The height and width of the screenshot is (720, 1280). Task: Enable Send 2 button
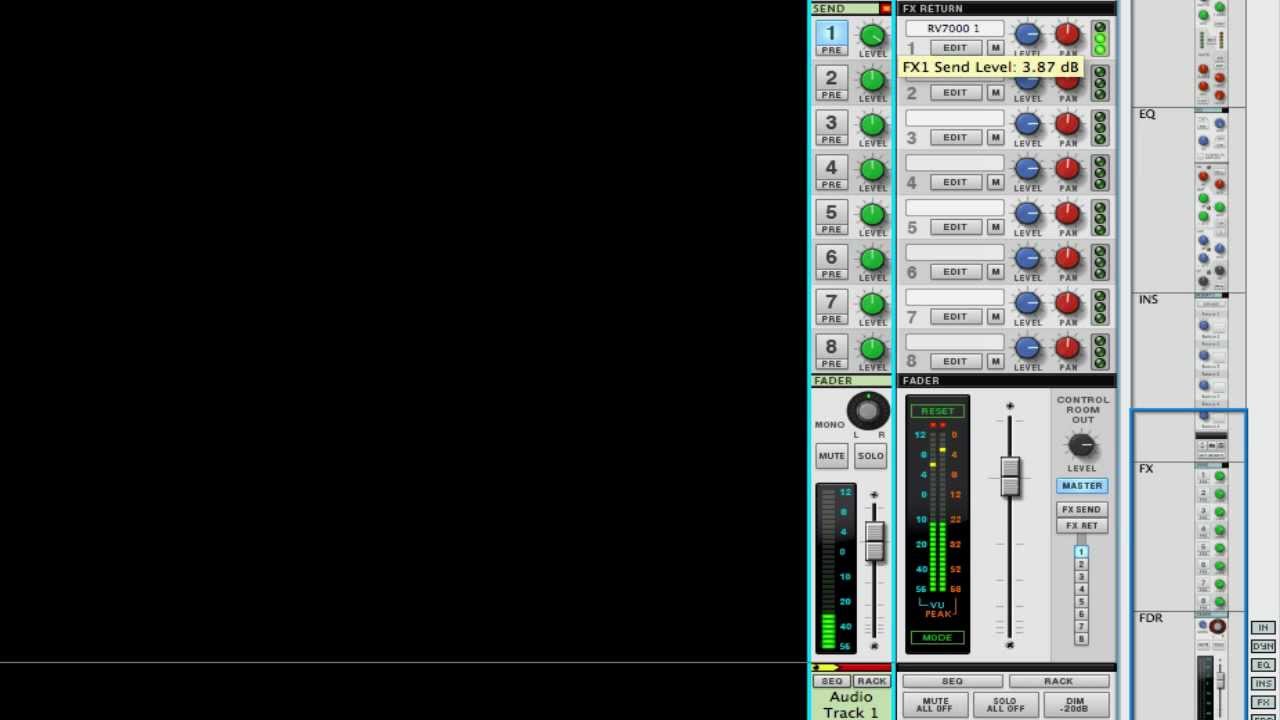click(x=831, y=77)
